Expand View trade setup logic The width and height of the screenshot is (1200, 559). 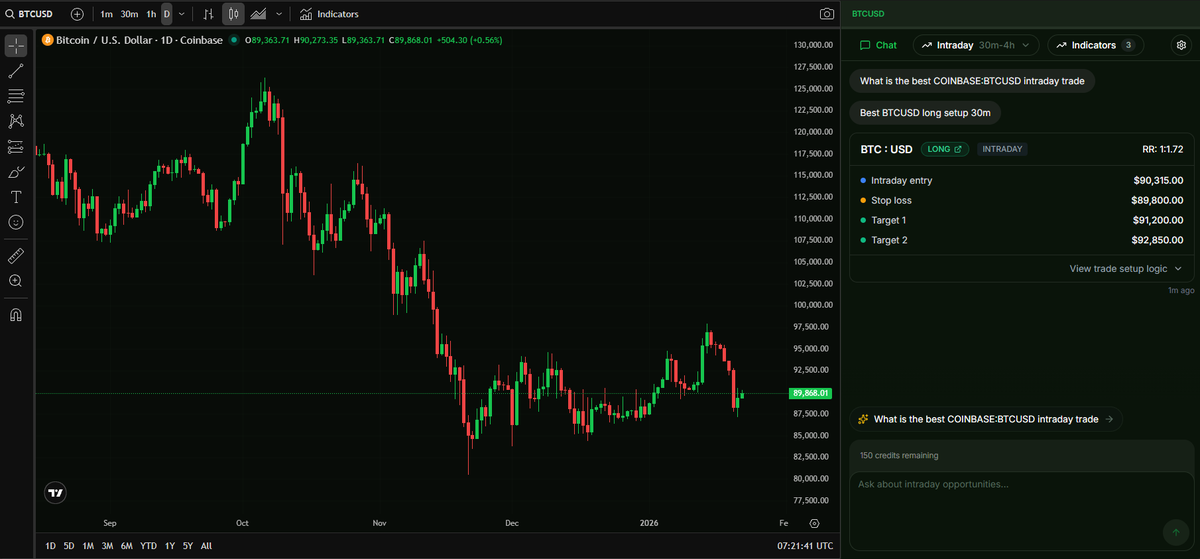click(1125, 268)
